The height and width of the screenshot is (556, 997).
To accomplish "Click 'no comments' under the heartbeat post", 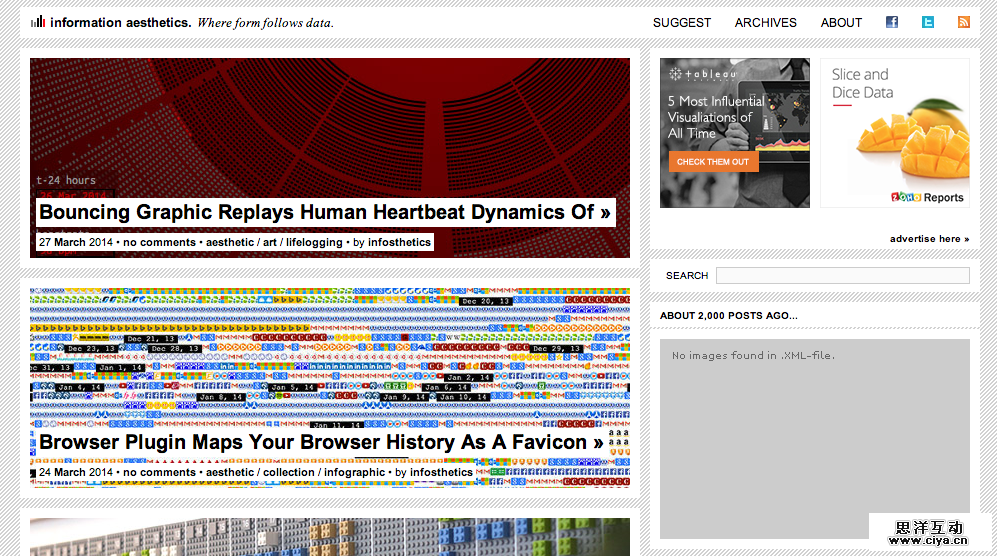I will (x=159, y=242).
